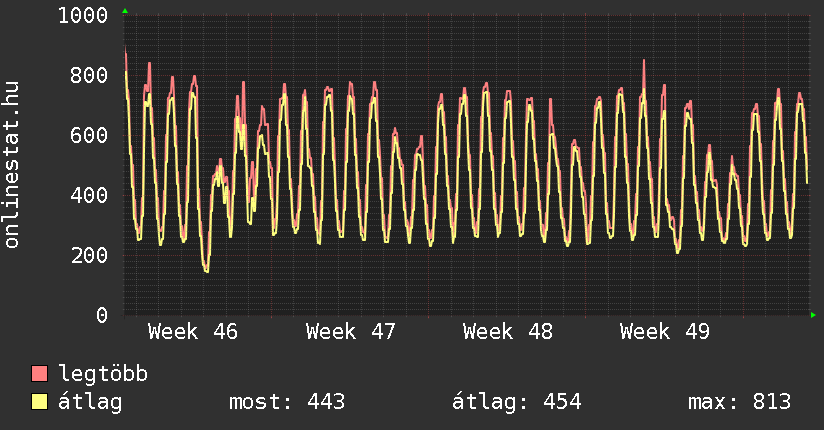Click the green arrow ending the x-axis
This screenshot has width=824, height=430.
tap(814, 315)
